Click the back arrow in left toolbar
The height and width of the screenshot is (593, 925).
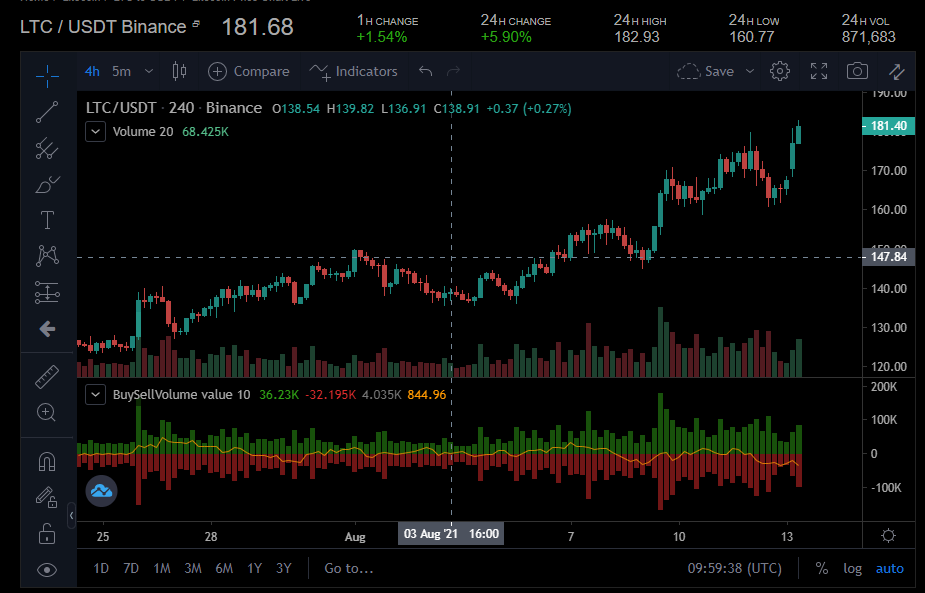[47, 329]
